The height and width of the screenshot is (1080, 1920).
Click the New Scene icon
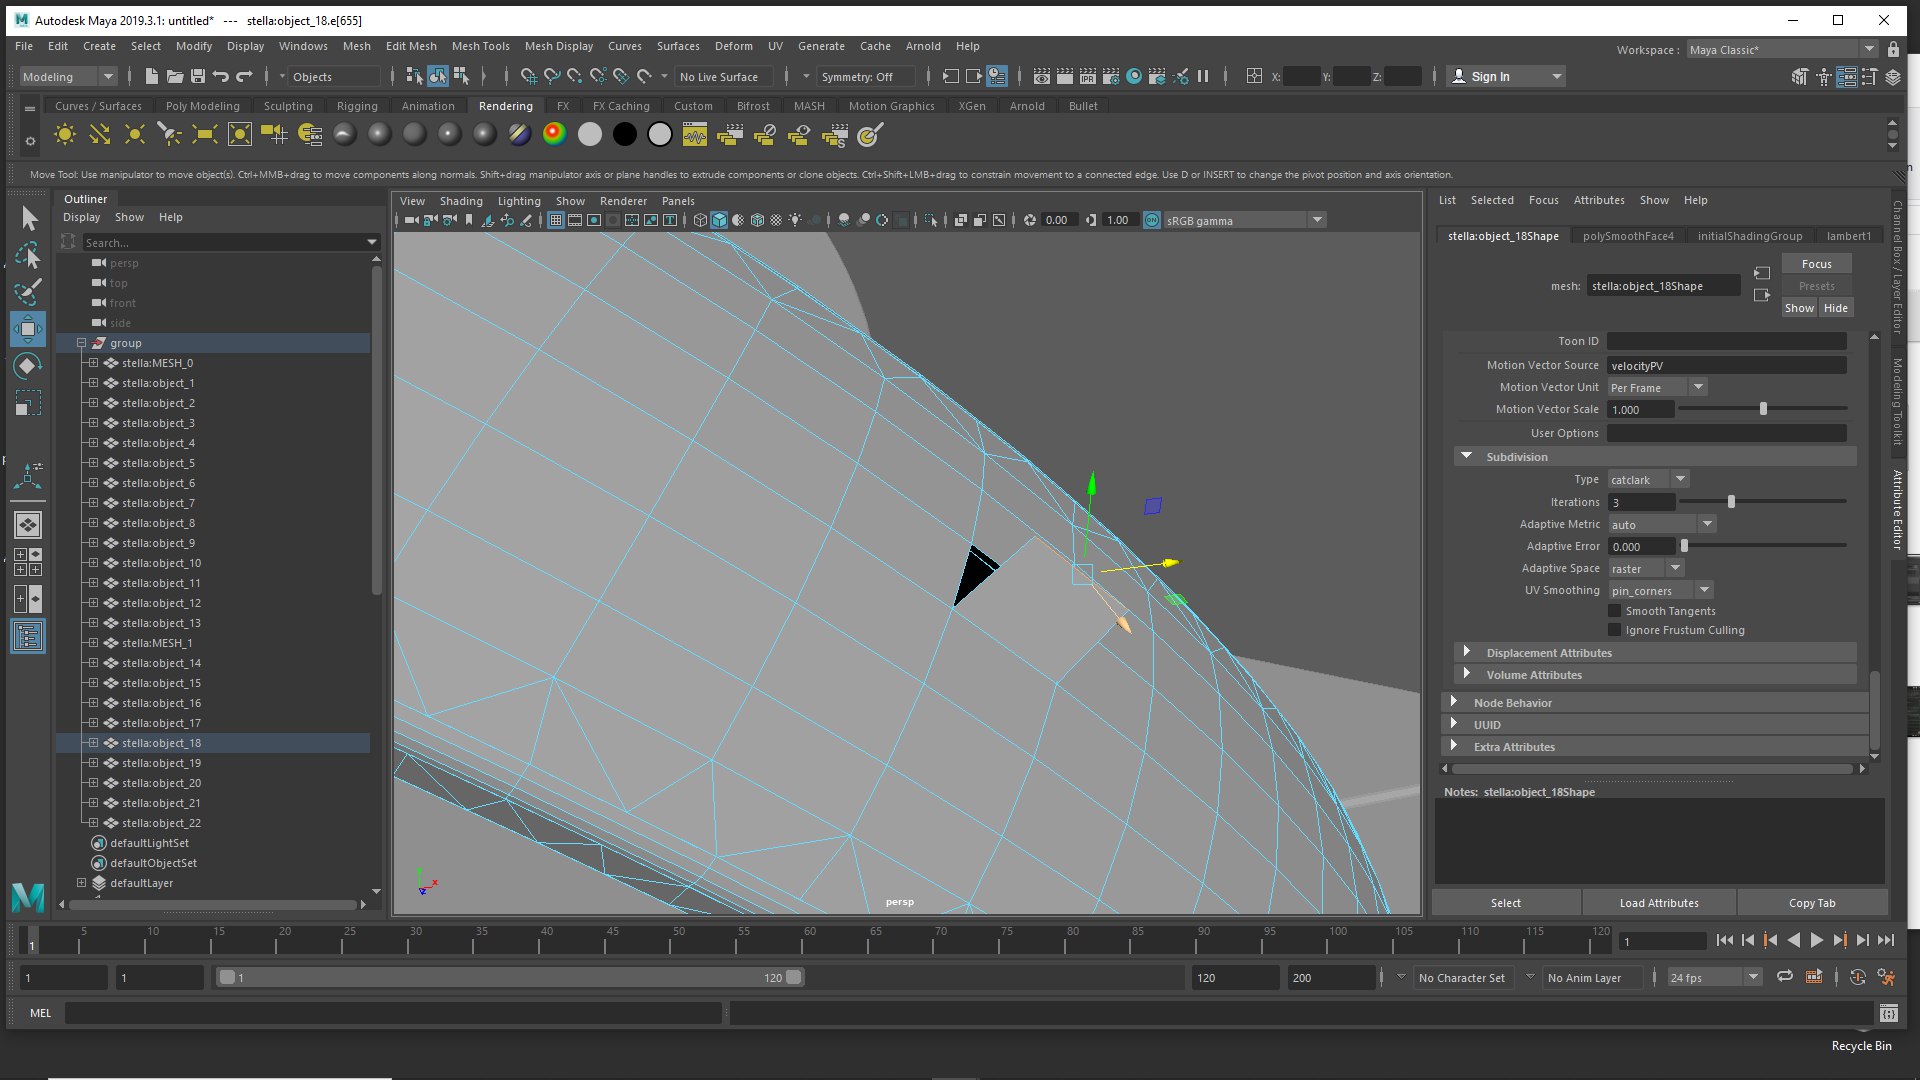pos(151,77)
